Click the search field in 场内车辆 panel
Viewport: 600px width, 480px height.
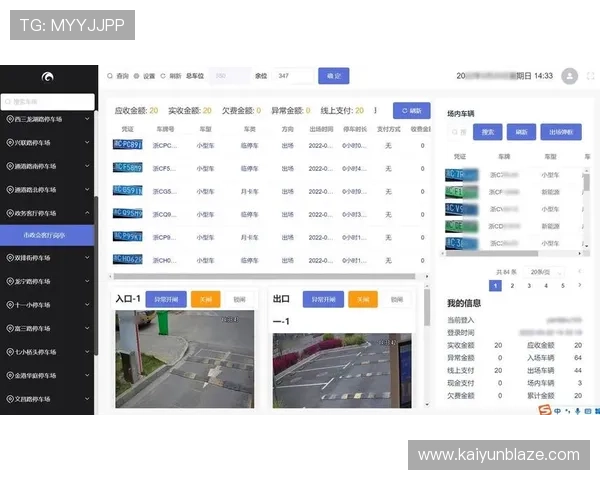click(458, 132)
